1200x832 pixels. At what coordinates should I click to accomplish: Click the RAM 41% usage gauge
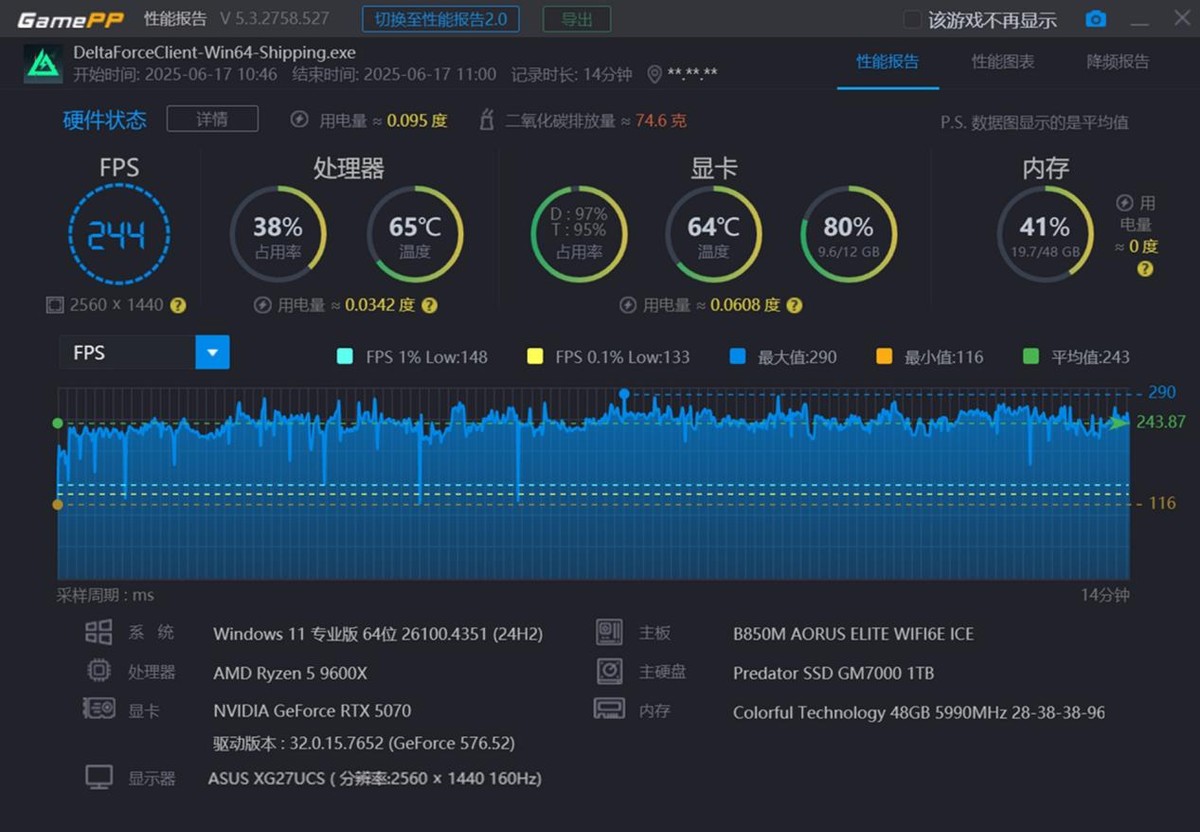pos(1045,235)
